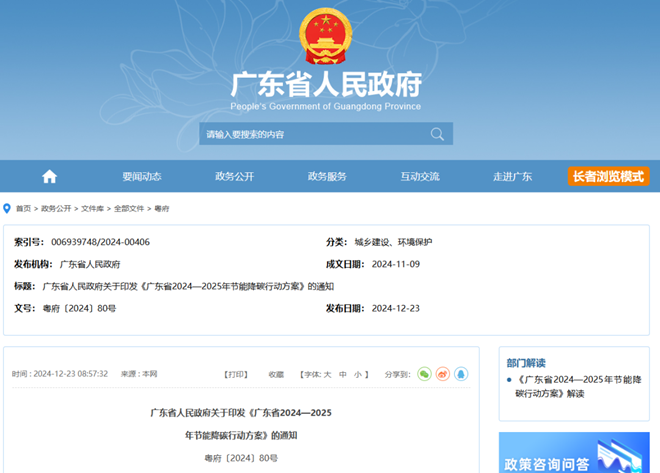The height and width of the screenshot is (473, 660).
Task: Open the 走进广东 nav menu
Action: (x=512, y=177)
